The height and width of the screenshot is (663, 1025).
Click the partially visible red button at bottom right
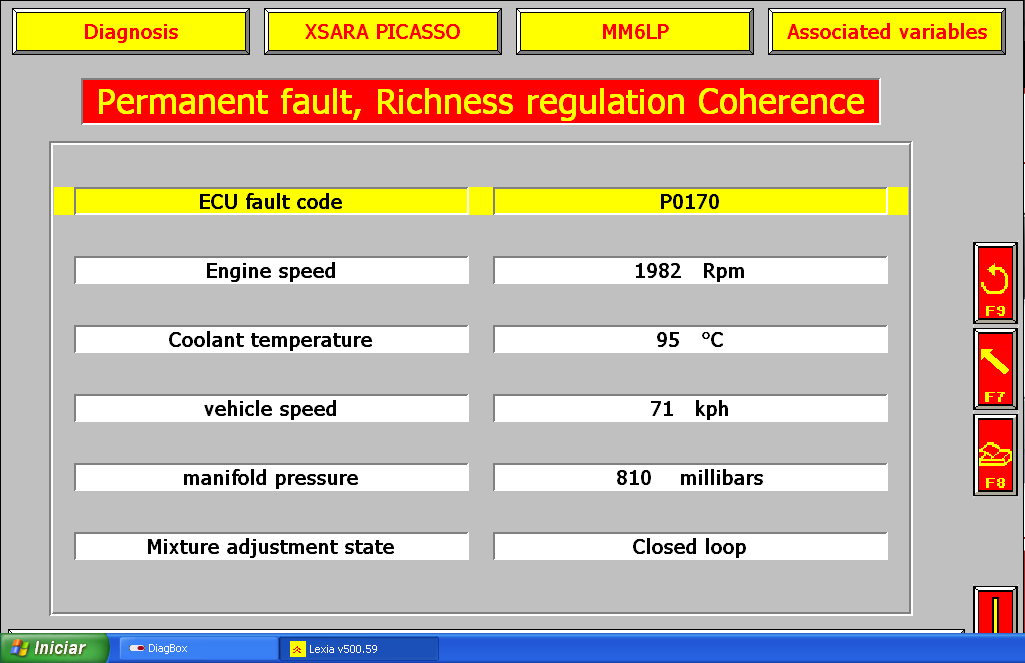[995, 610]
